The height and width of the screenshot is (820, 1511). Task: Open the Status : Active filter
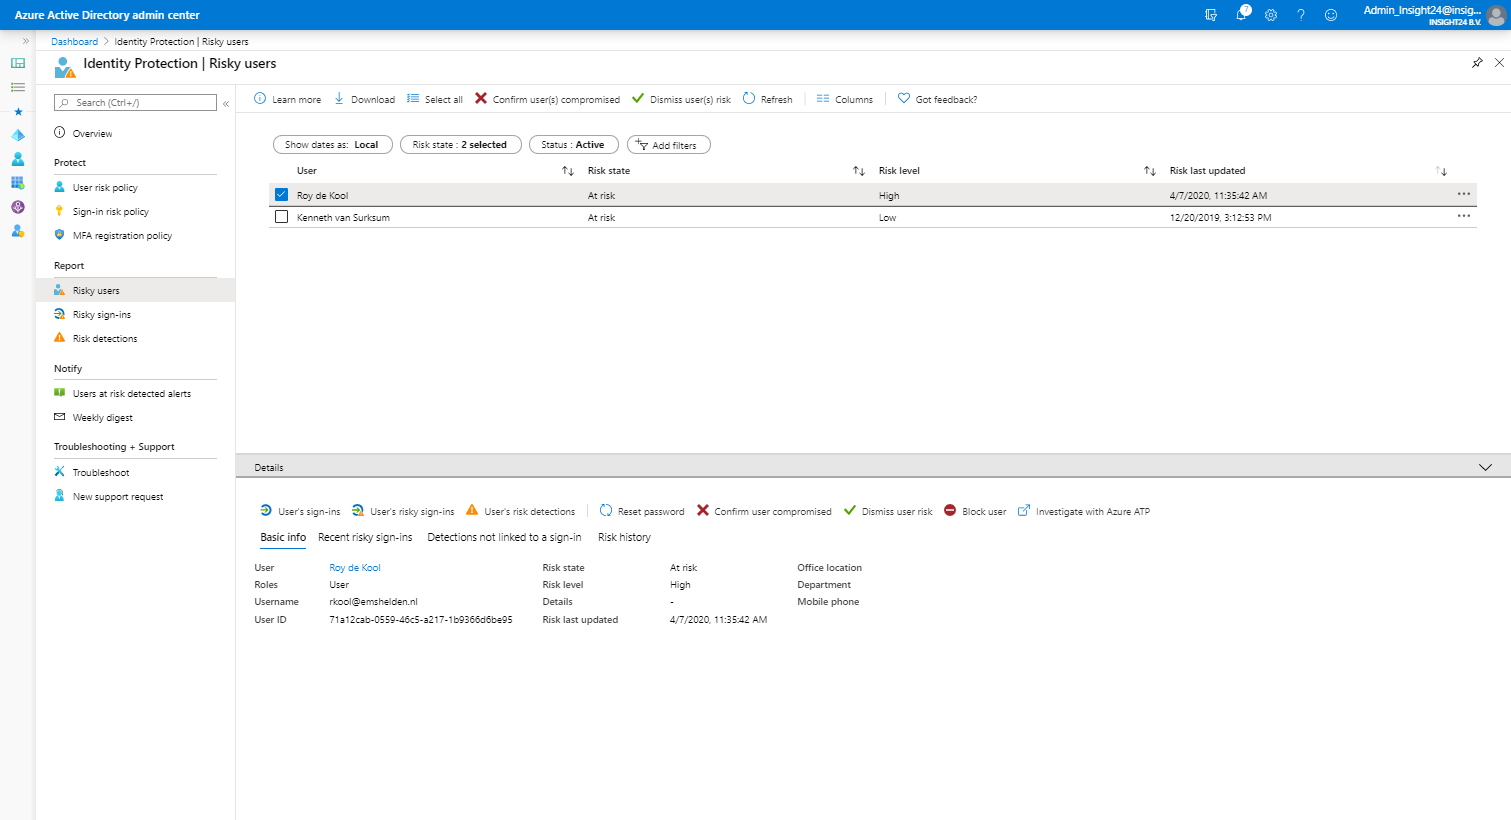(573, 145)
